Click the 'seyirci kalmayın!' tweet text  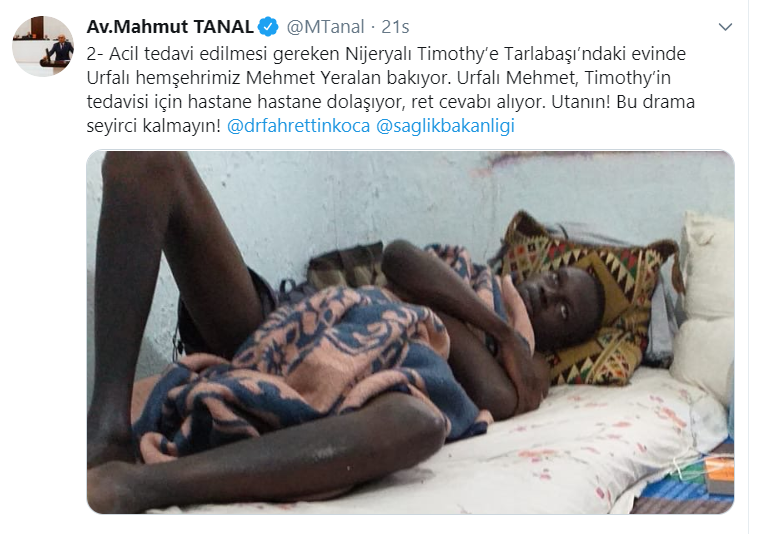(x=154, y=126)
